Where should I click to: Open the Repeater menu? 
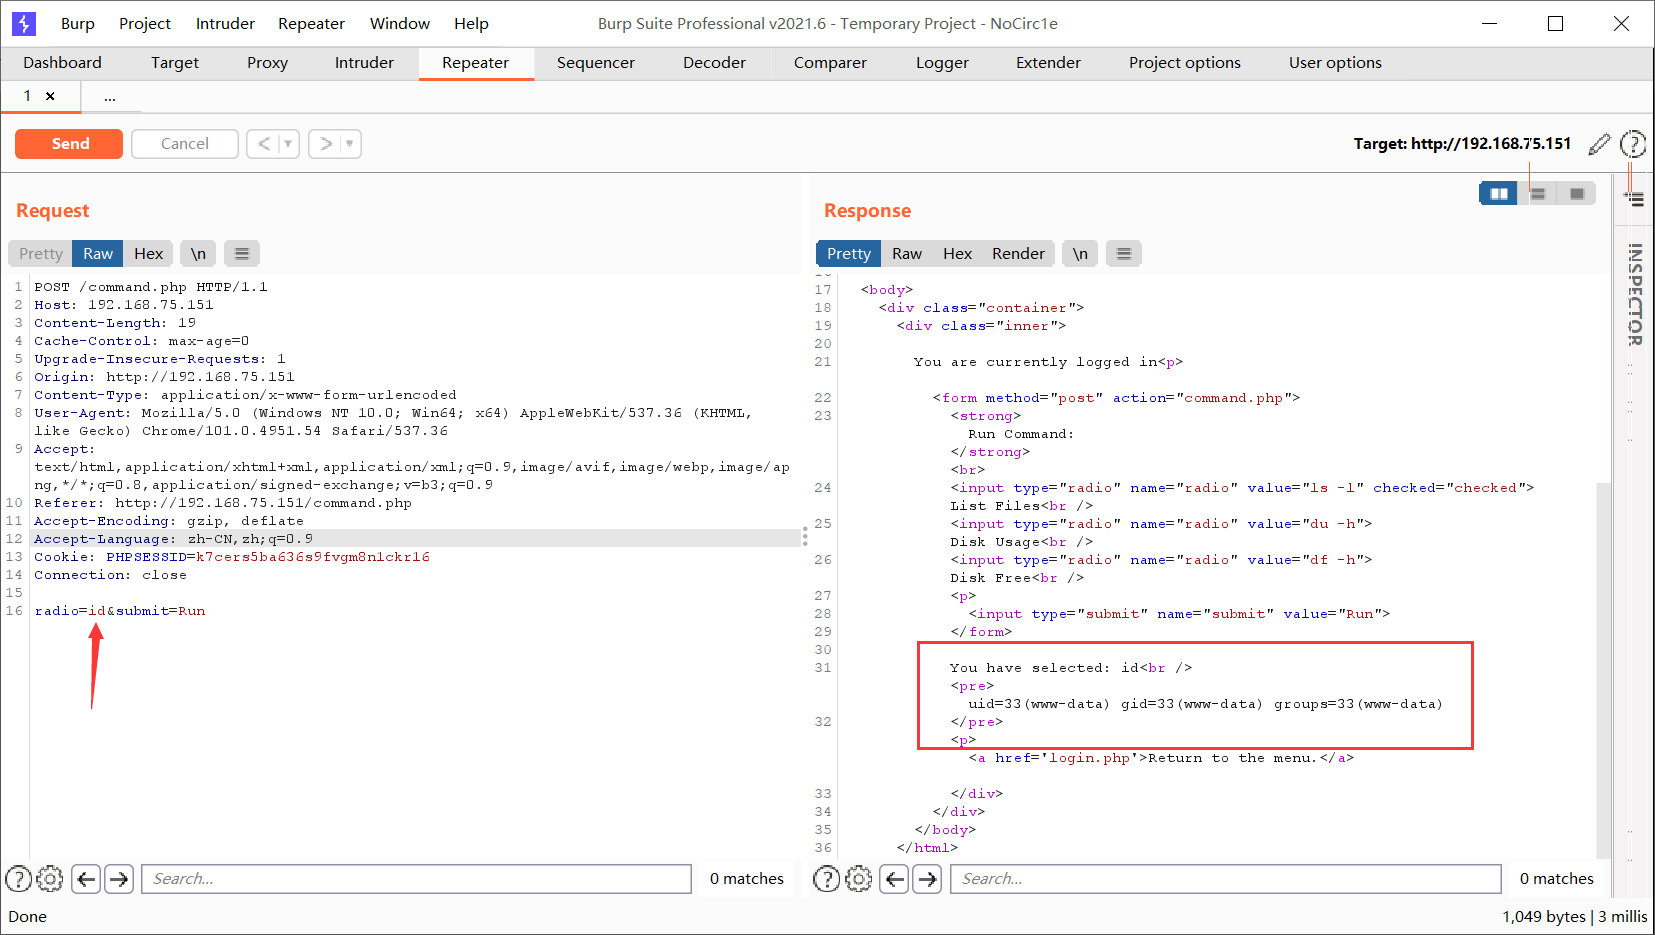point(311,23)
